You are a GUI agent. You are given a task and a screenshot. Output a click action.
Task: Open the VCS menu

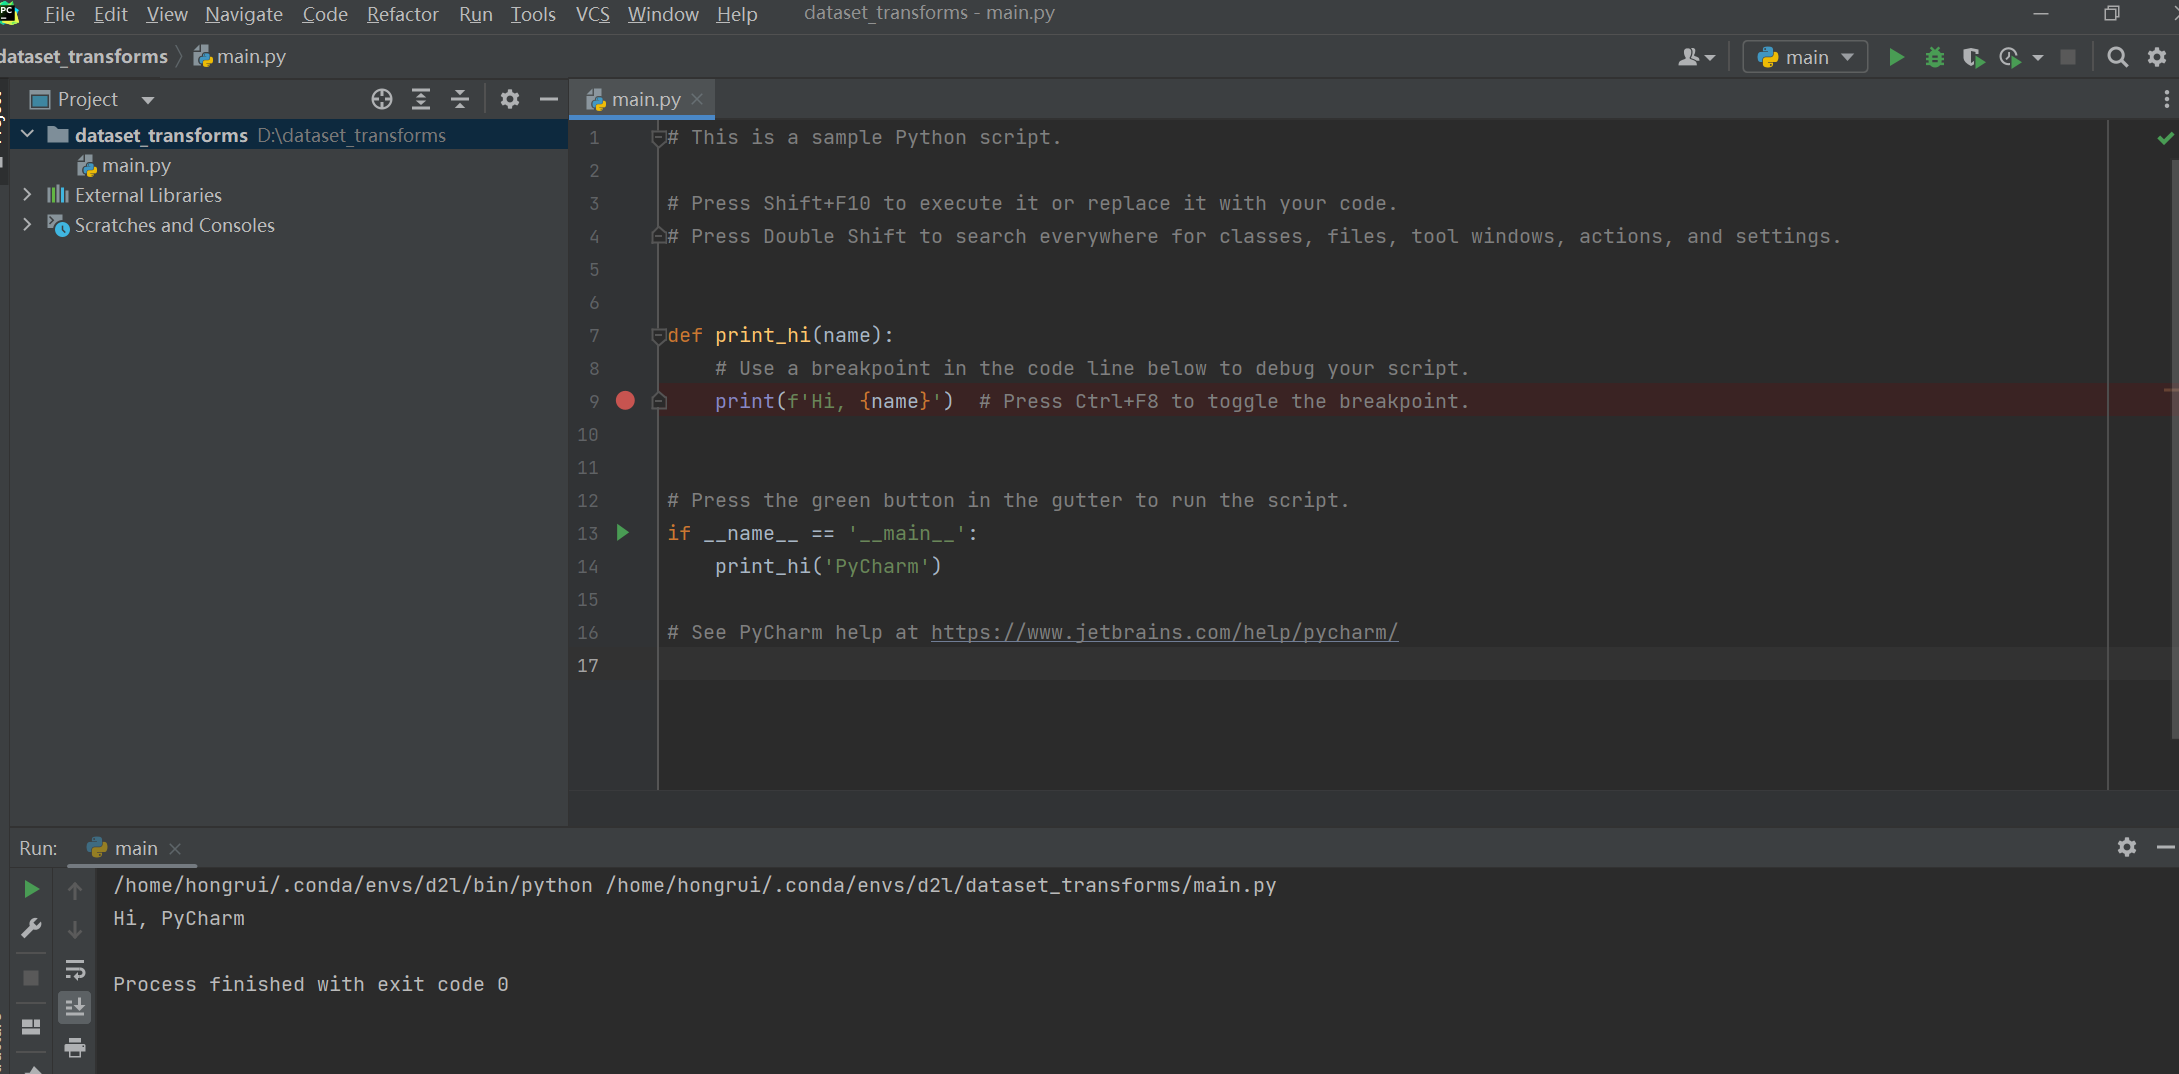click(592, 14)
